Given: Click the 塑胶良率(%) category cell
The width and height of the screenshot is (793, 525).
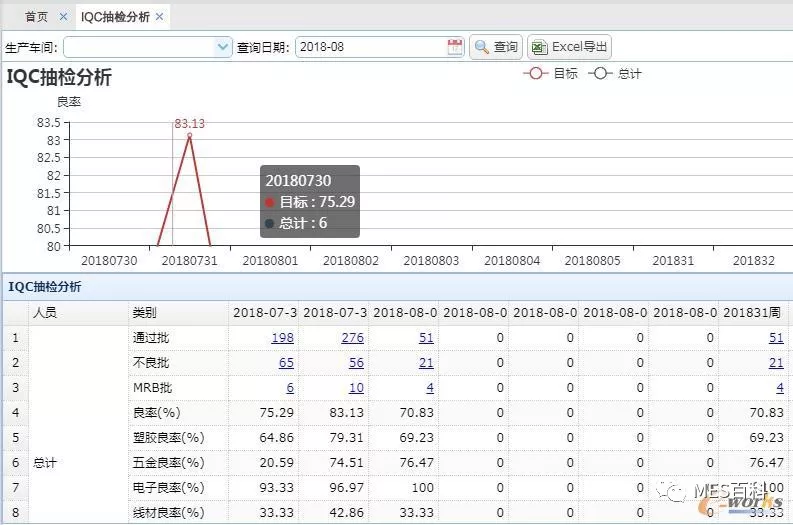Looking at the screenshot, I should click(178, 438).
